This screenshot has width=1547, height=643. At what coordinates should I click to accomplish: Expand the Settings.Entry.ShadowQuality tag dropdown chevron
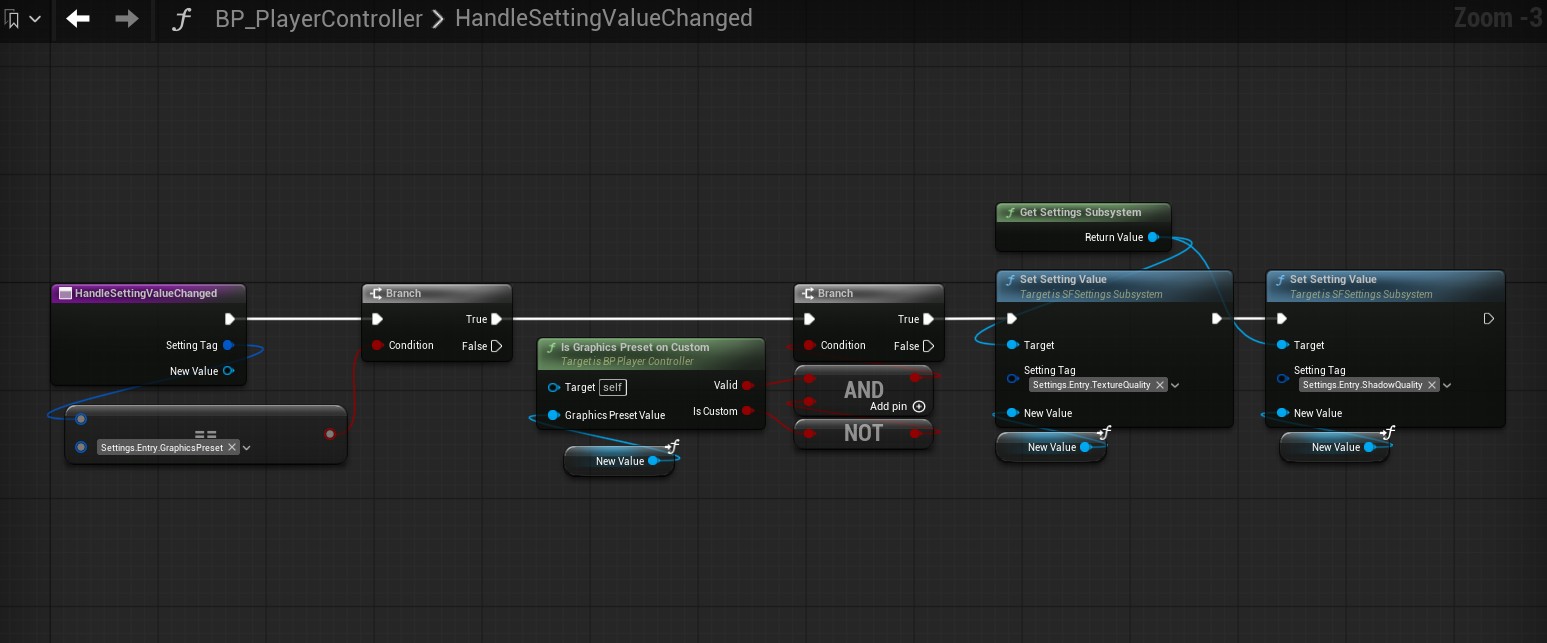[x=1447, y=386]
